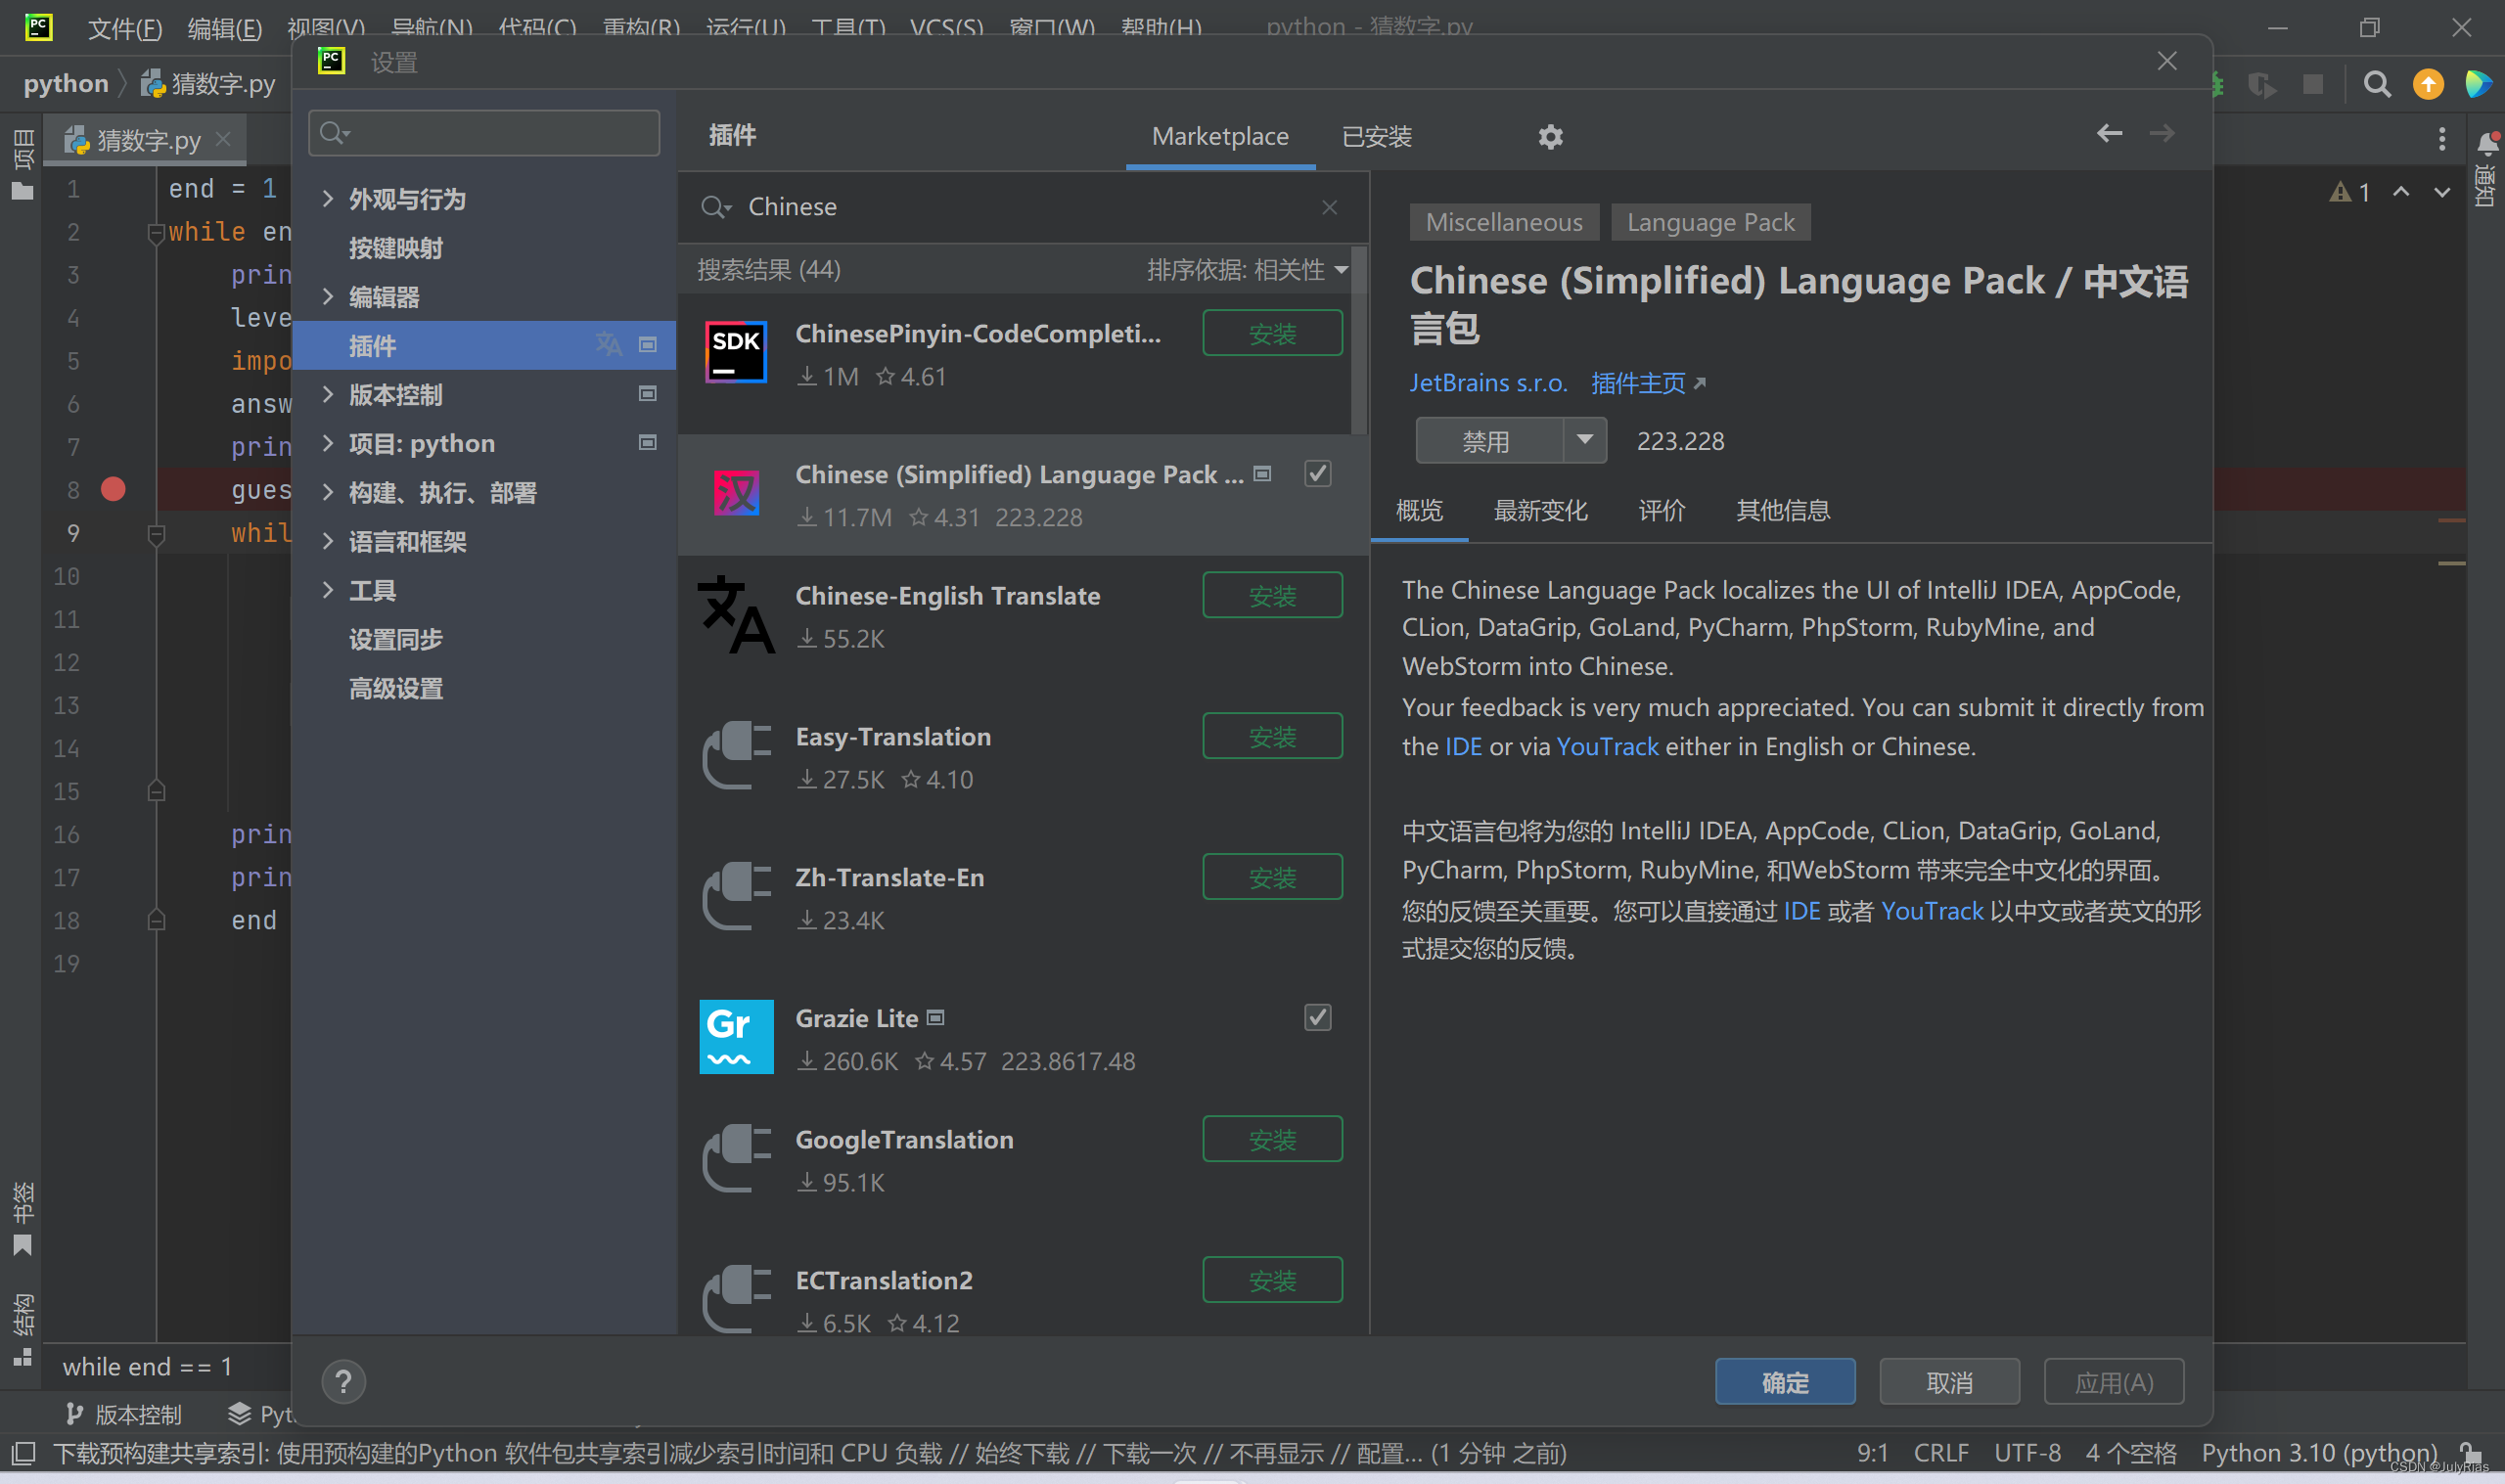Go forward with right arrow in settings
The height and width of the screenshot is (1484, 2505).
[2162, 133]
